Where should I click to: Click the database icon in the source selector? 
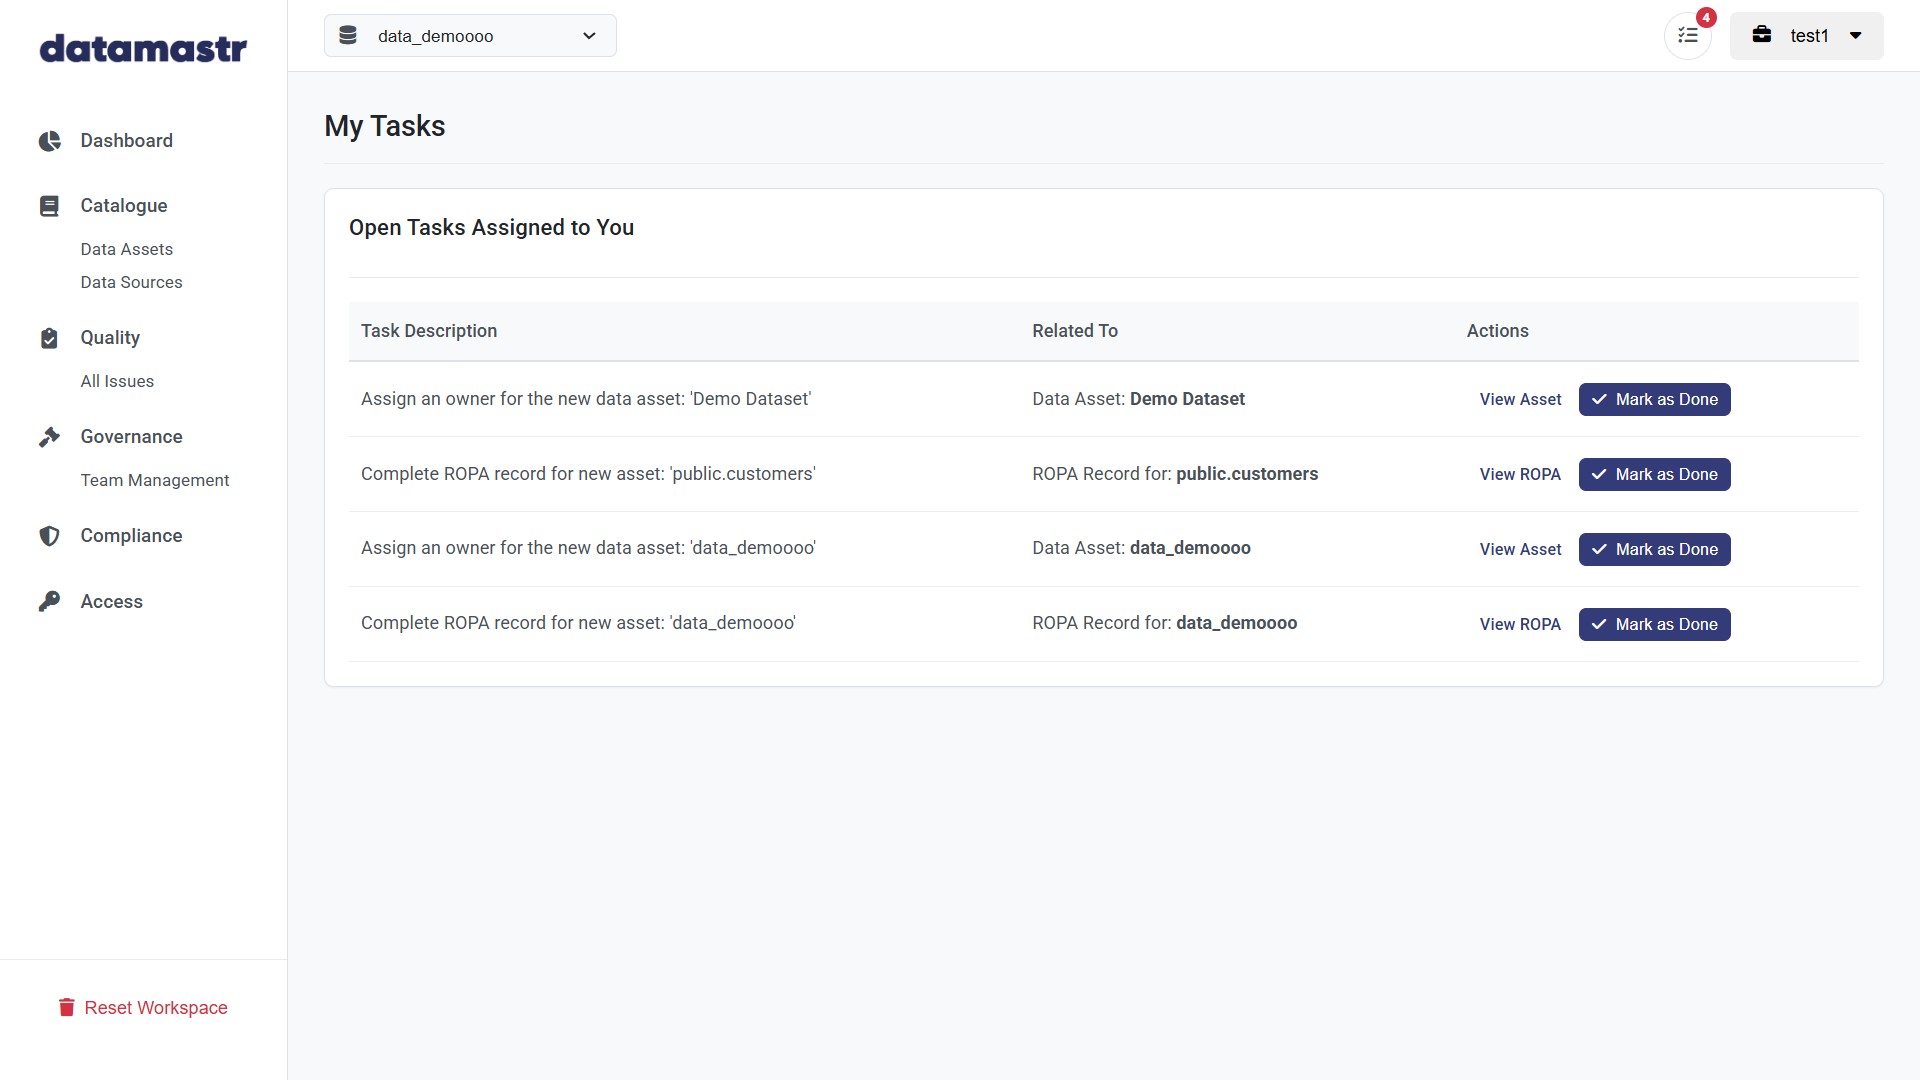pos(348,36)
